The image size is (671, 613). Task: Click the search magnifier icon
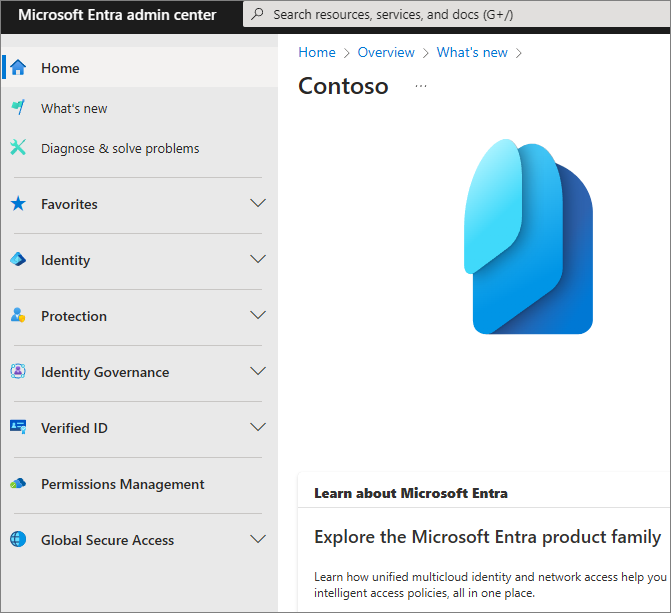[x=257, y=14]
